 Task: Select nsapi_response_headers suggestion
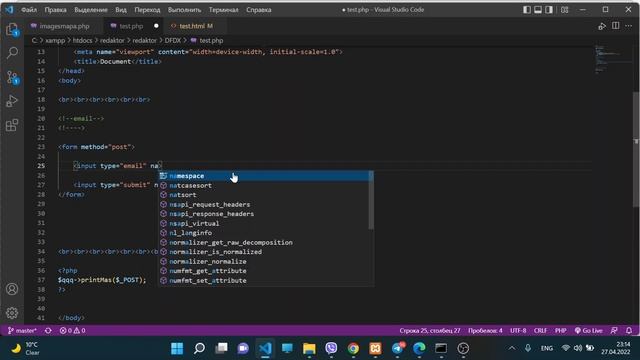(264, 214)
